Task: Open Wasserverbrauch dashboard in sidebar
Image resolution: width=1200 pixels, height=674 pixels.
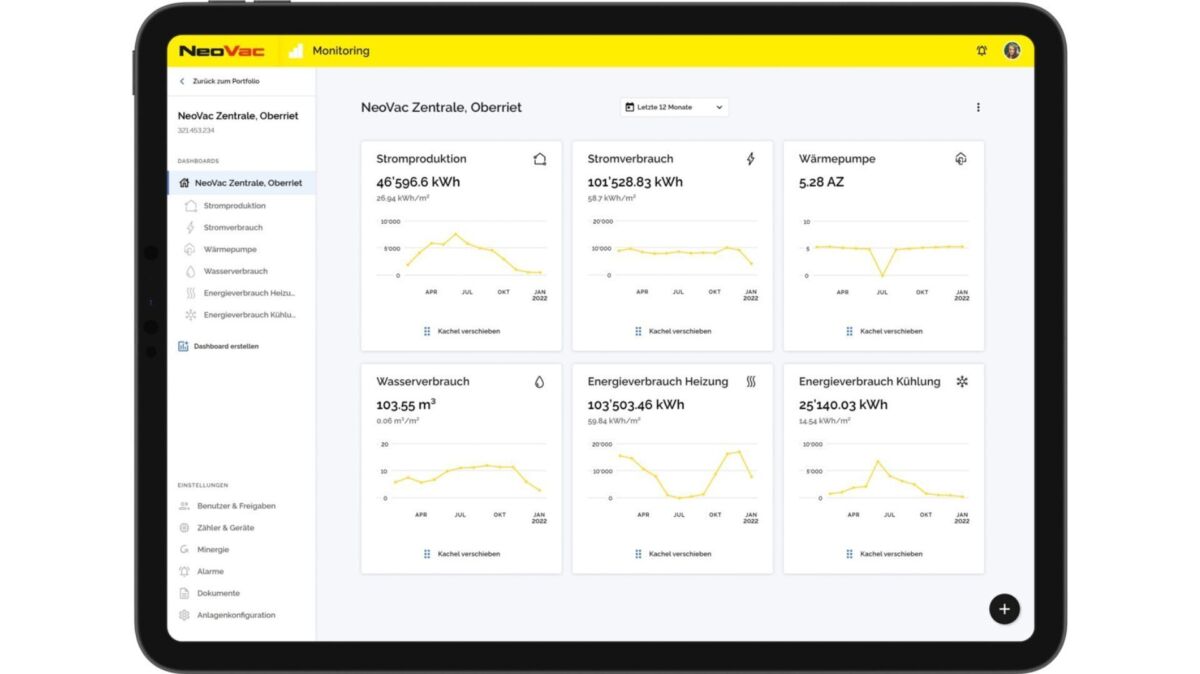Action: click(x=236, y=271)
